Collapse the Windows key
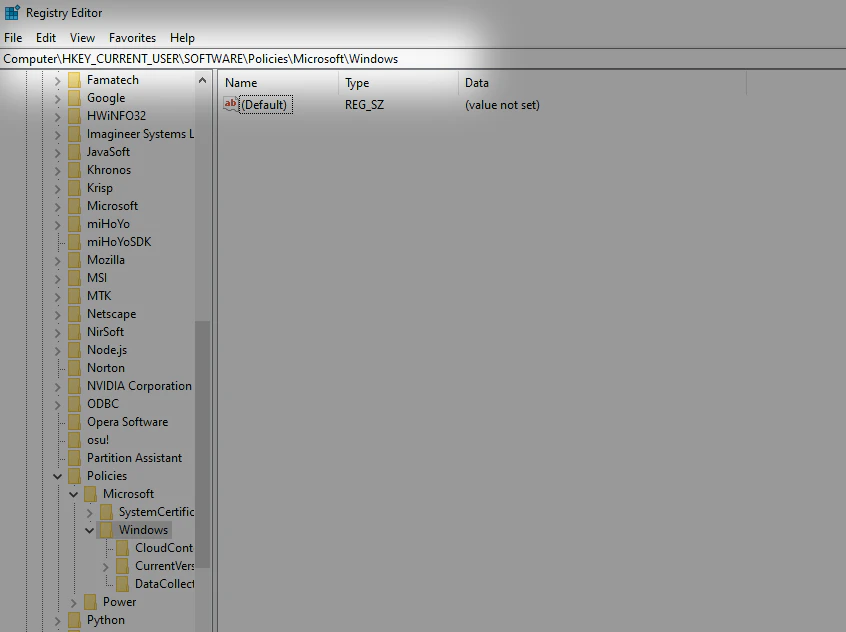Image resolution: width=846 pixels, height=632 pixels. [90, 531]
